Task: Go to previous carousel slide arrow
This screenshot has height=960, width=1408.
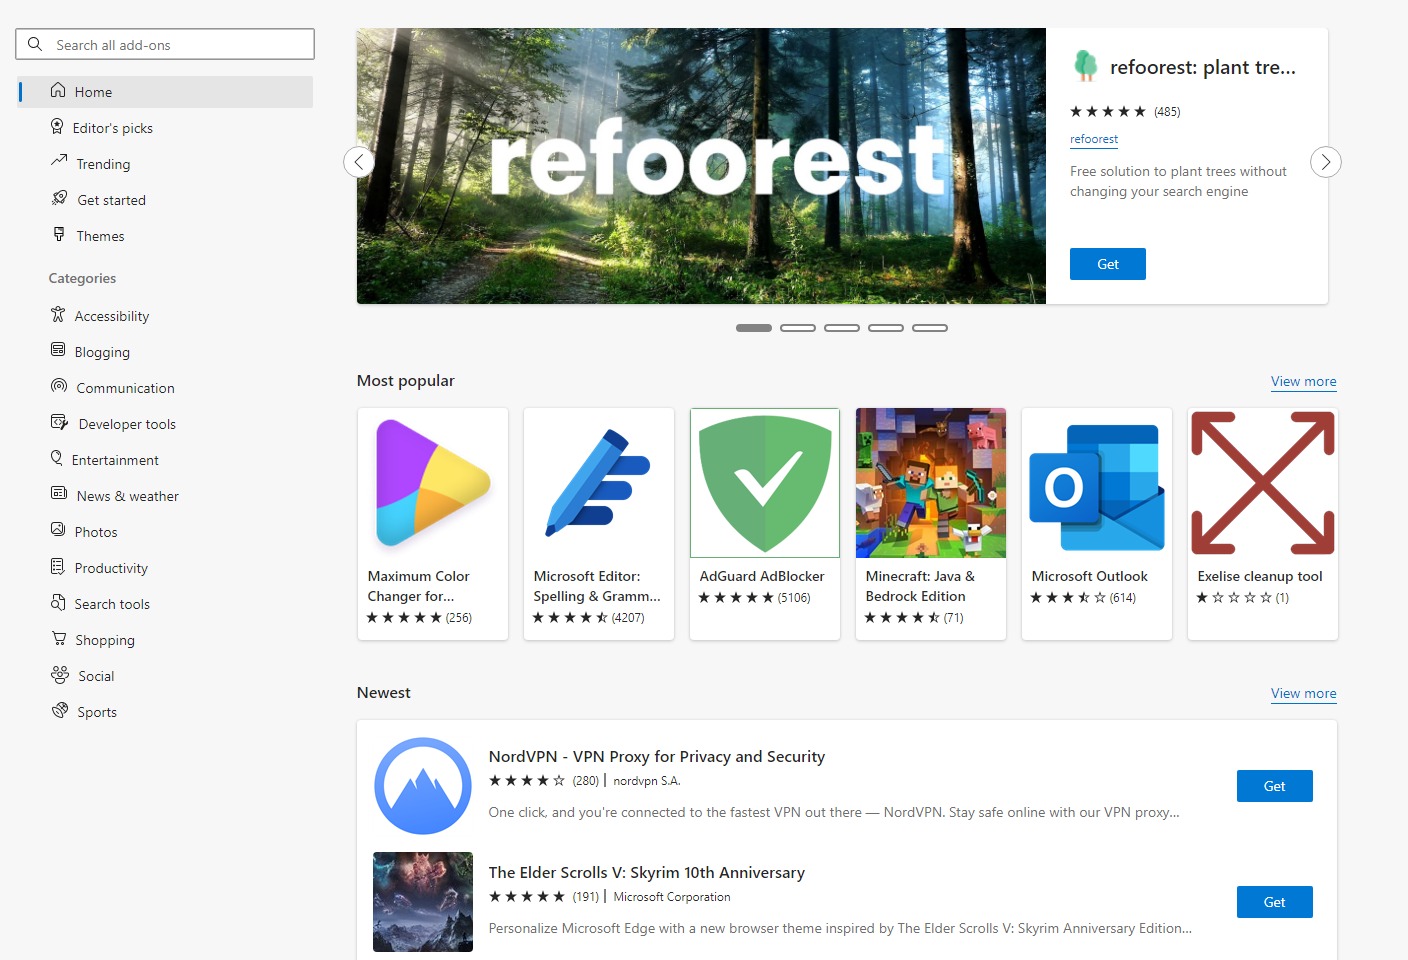Action: [359, 162]
